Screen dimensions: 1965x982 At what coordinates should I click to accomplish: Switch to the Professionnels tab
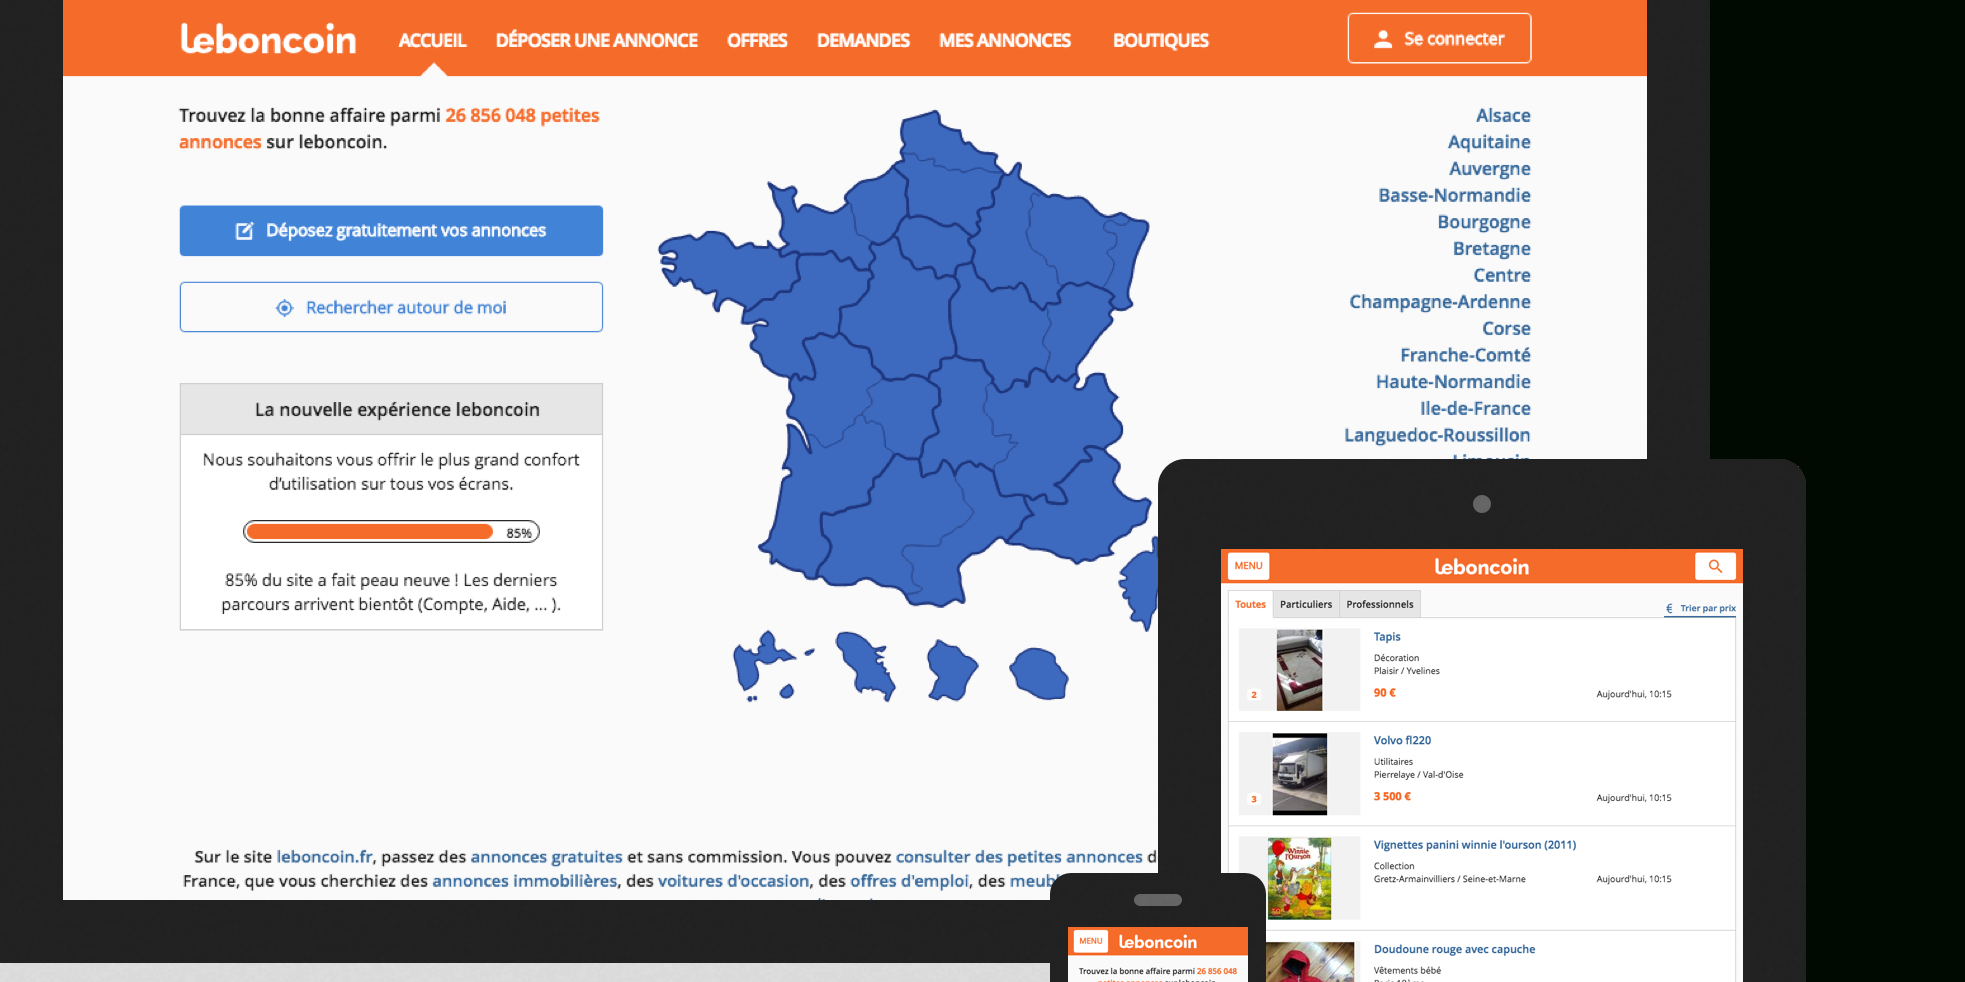[1379, 604]
